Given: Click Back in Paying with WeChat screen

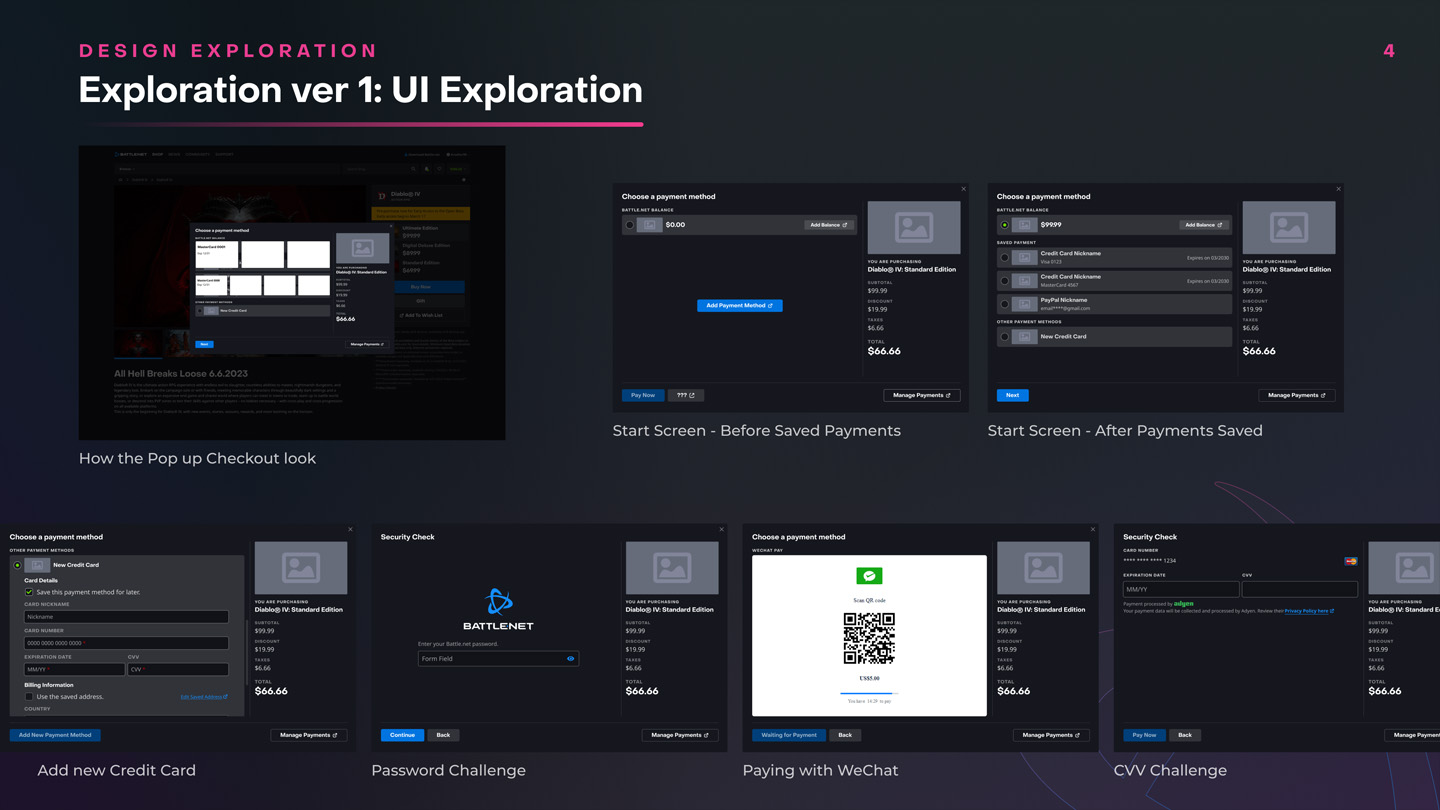Looking at the screenshot, I should (x=845, y=735).
